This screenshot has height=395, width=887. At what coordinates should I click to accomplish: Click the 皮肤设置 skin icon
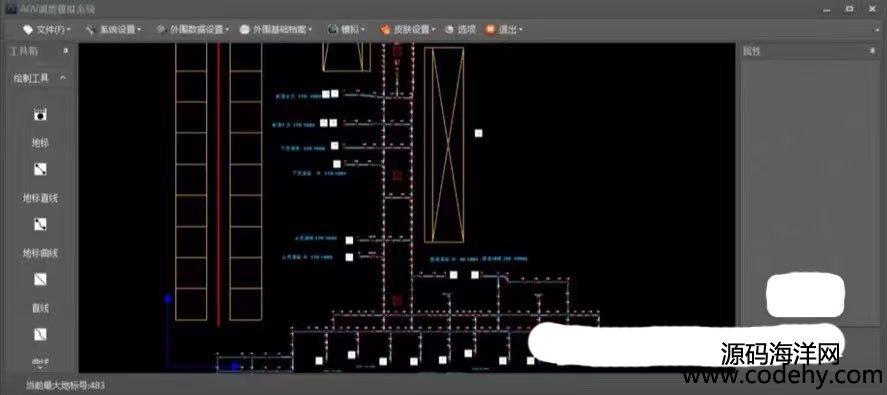(385, 29)
